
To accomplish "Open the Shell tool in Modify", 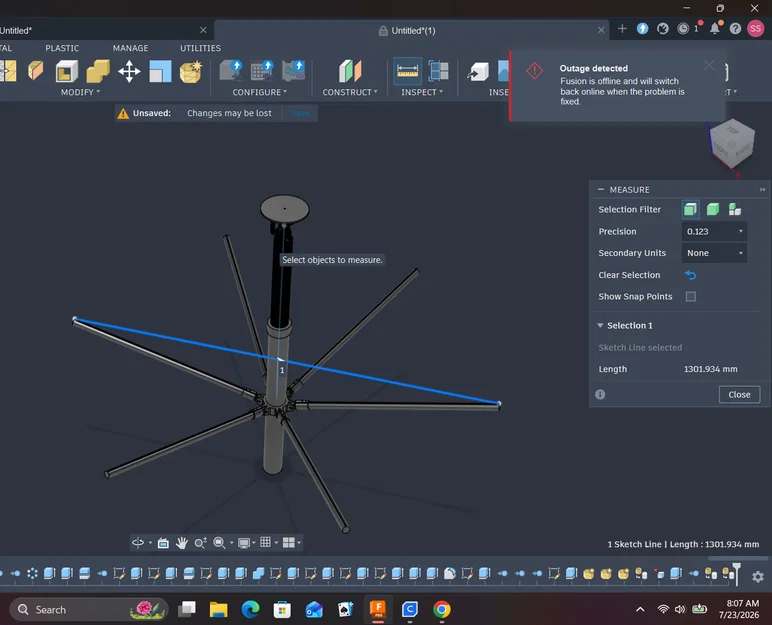I will click(x=66, y=71).
